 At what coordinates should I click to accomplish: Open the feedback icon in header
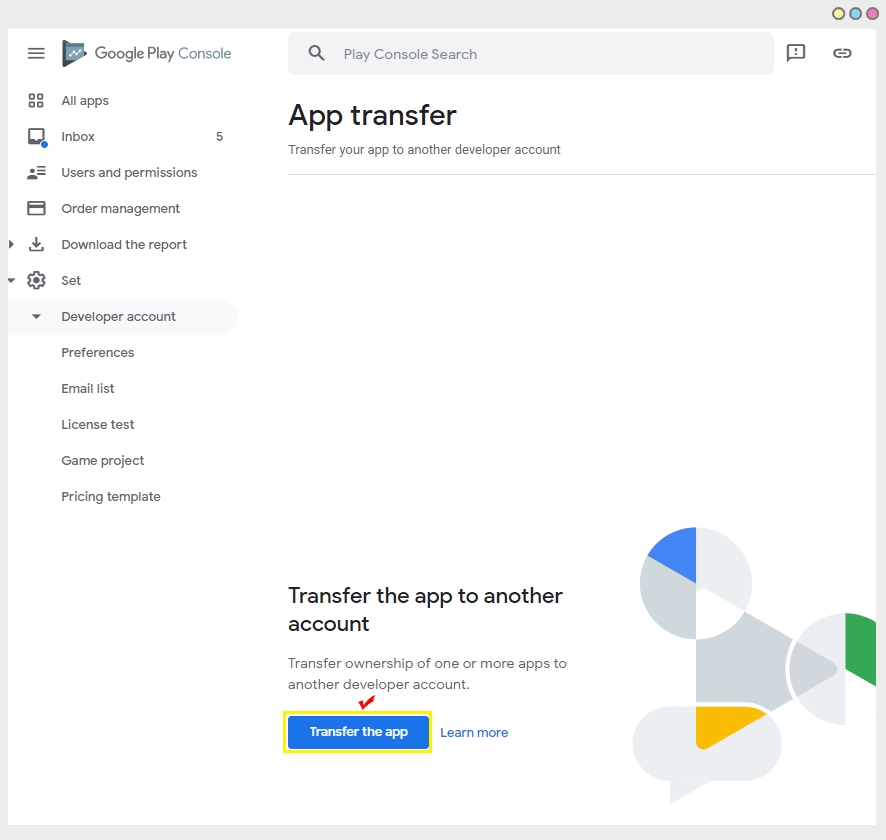point(796,53)
